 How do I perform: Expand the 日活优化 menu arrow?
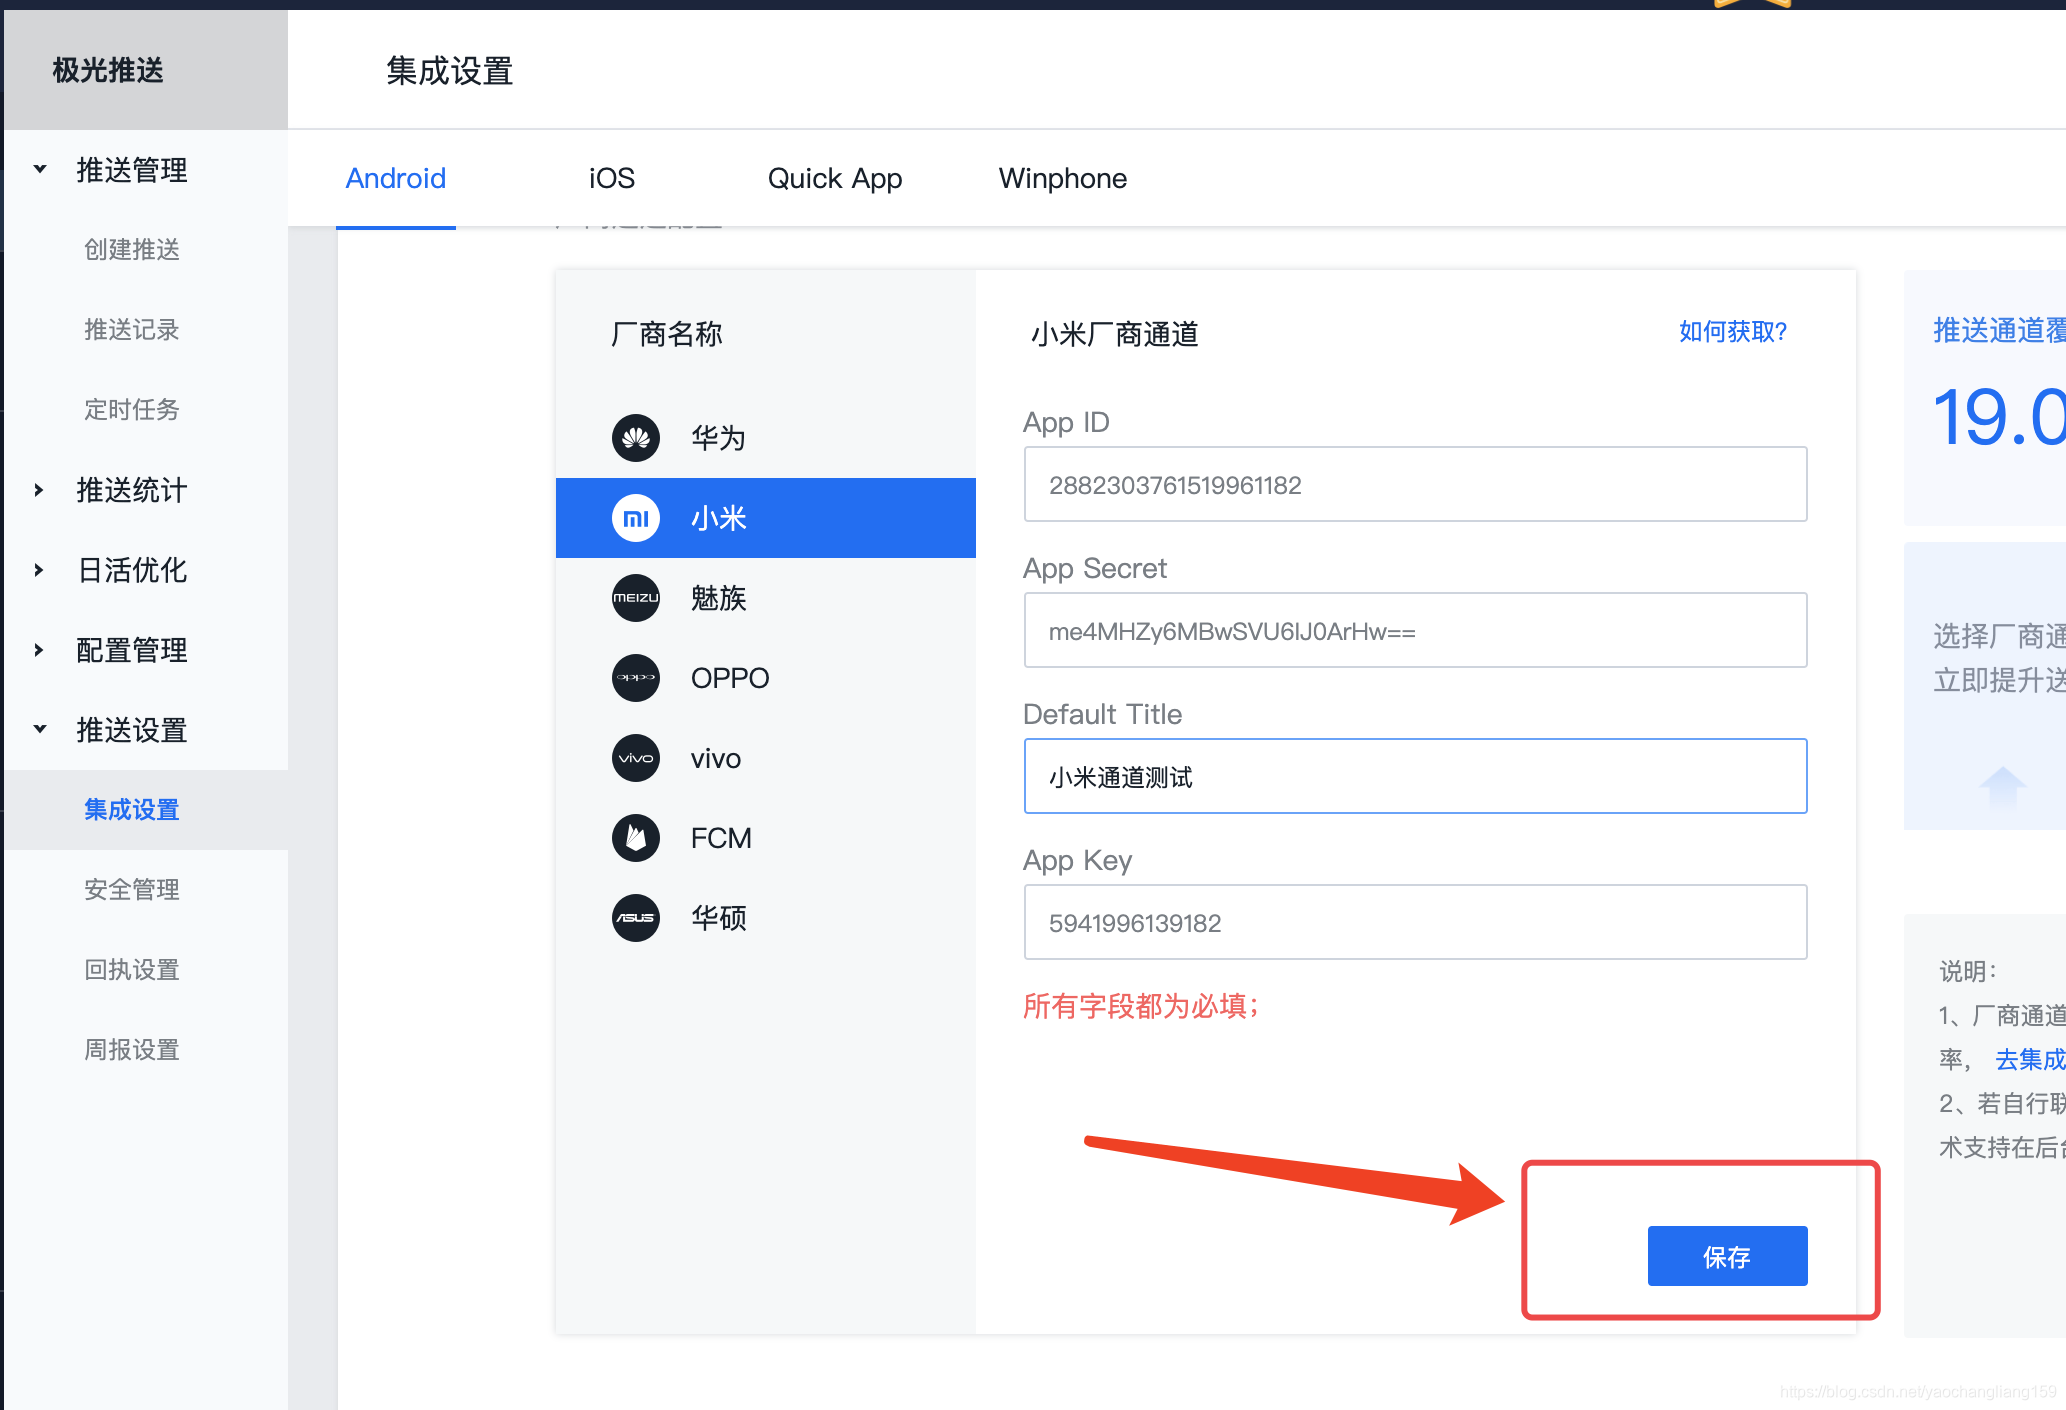point(40,570)
